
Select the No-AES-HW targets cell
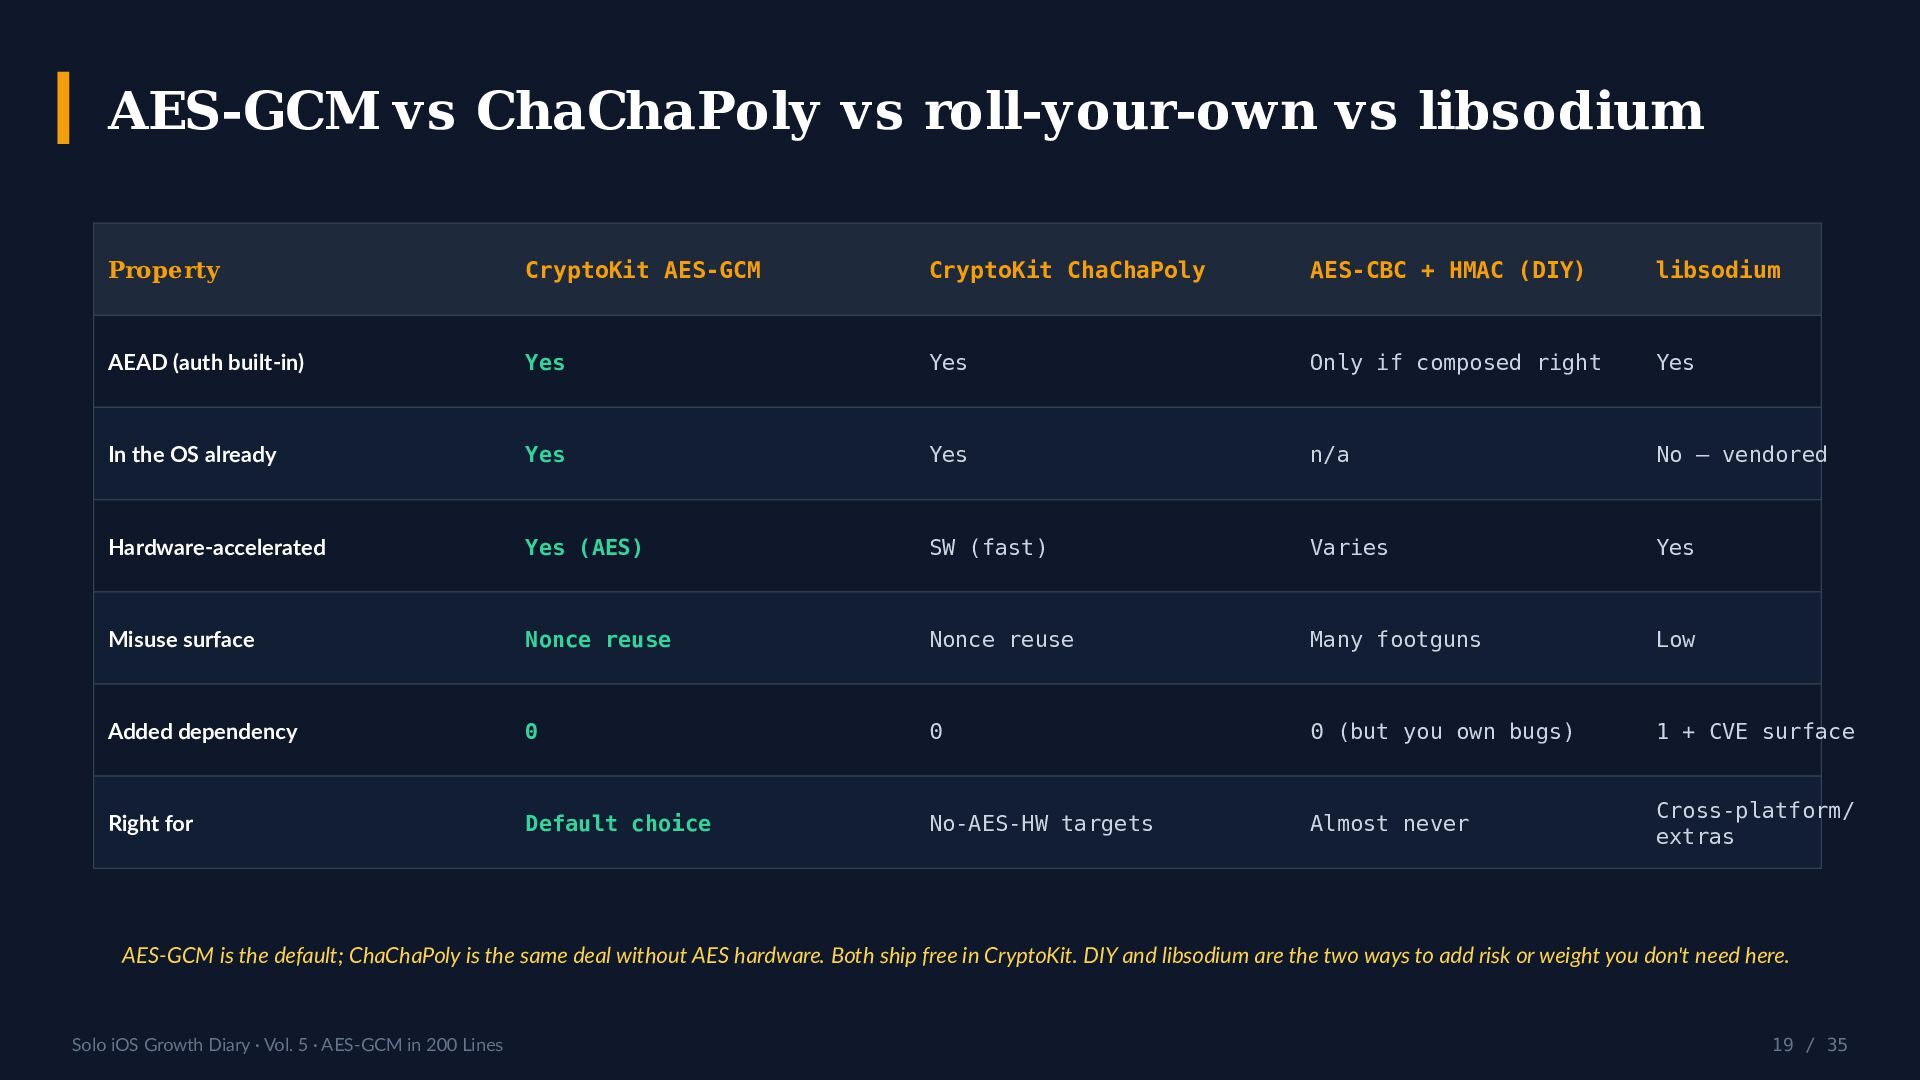click(1041, 823)
